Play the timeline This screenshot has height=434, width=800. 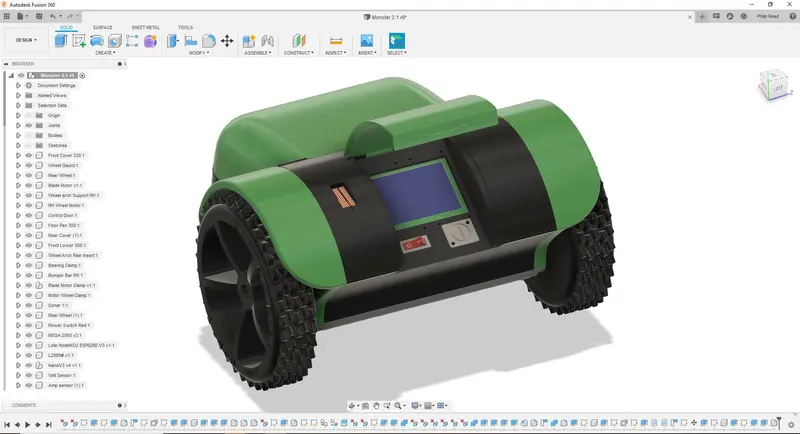[28, 424]
